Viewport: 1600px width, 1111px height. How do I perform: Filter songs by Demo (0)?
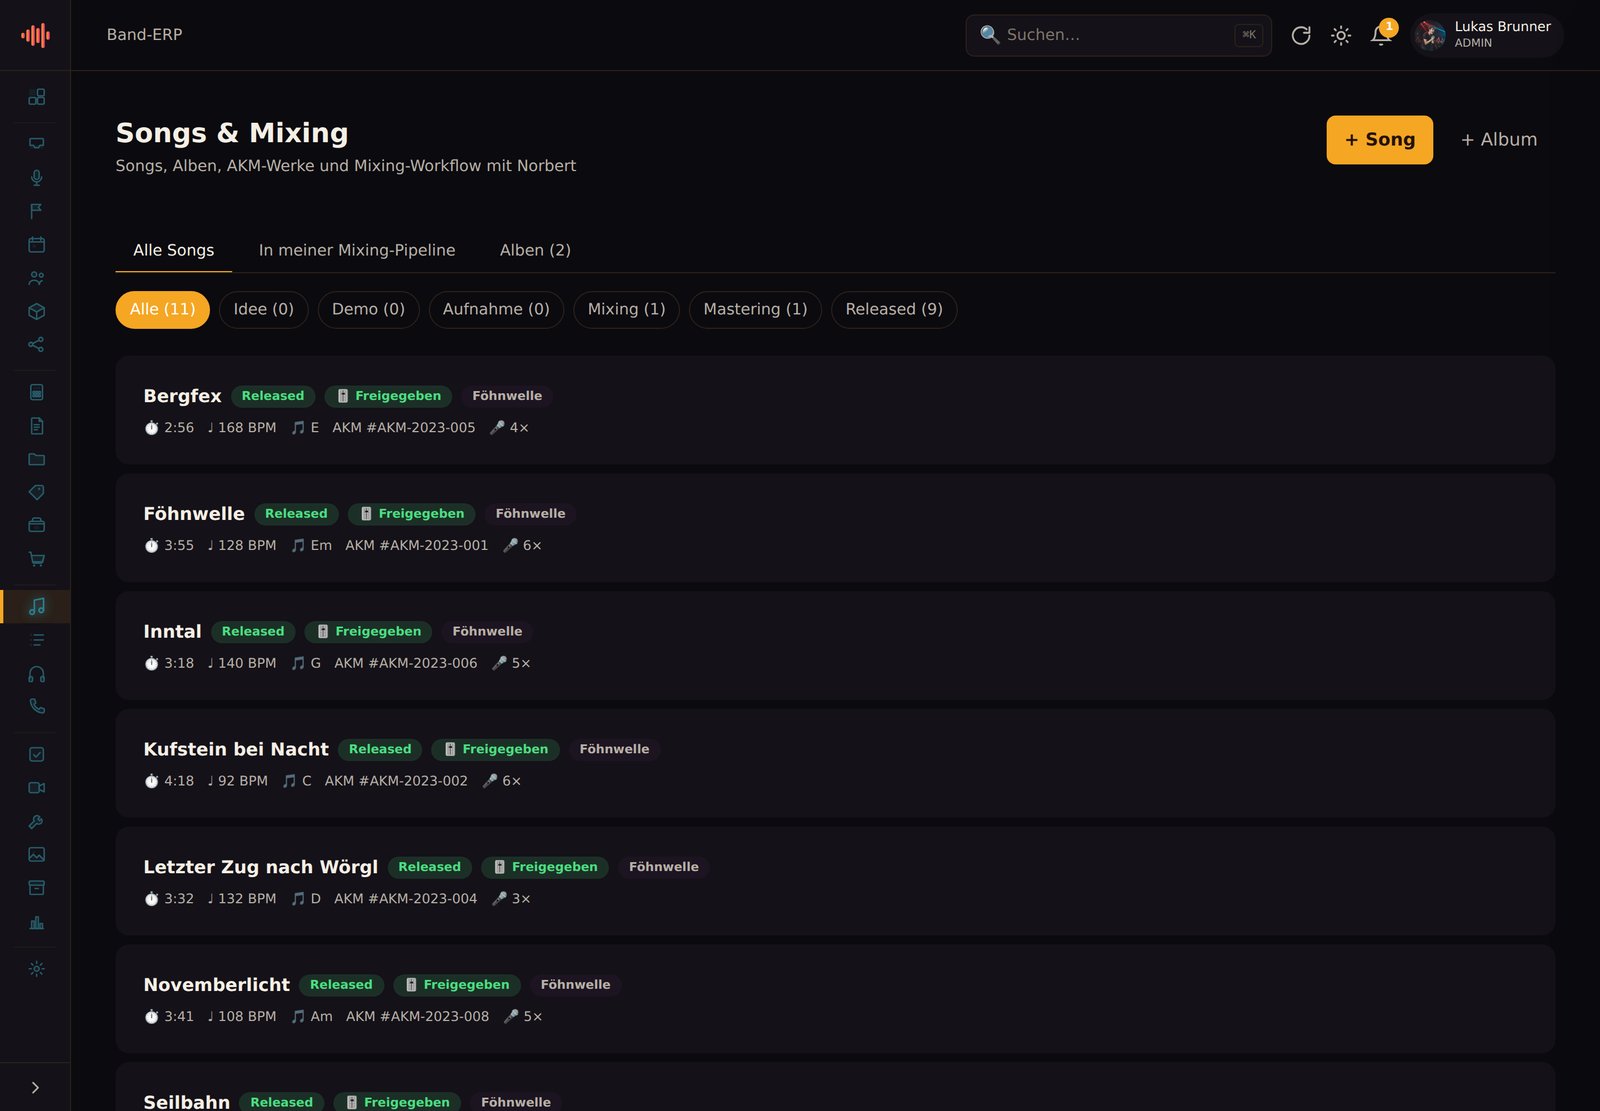368,310
